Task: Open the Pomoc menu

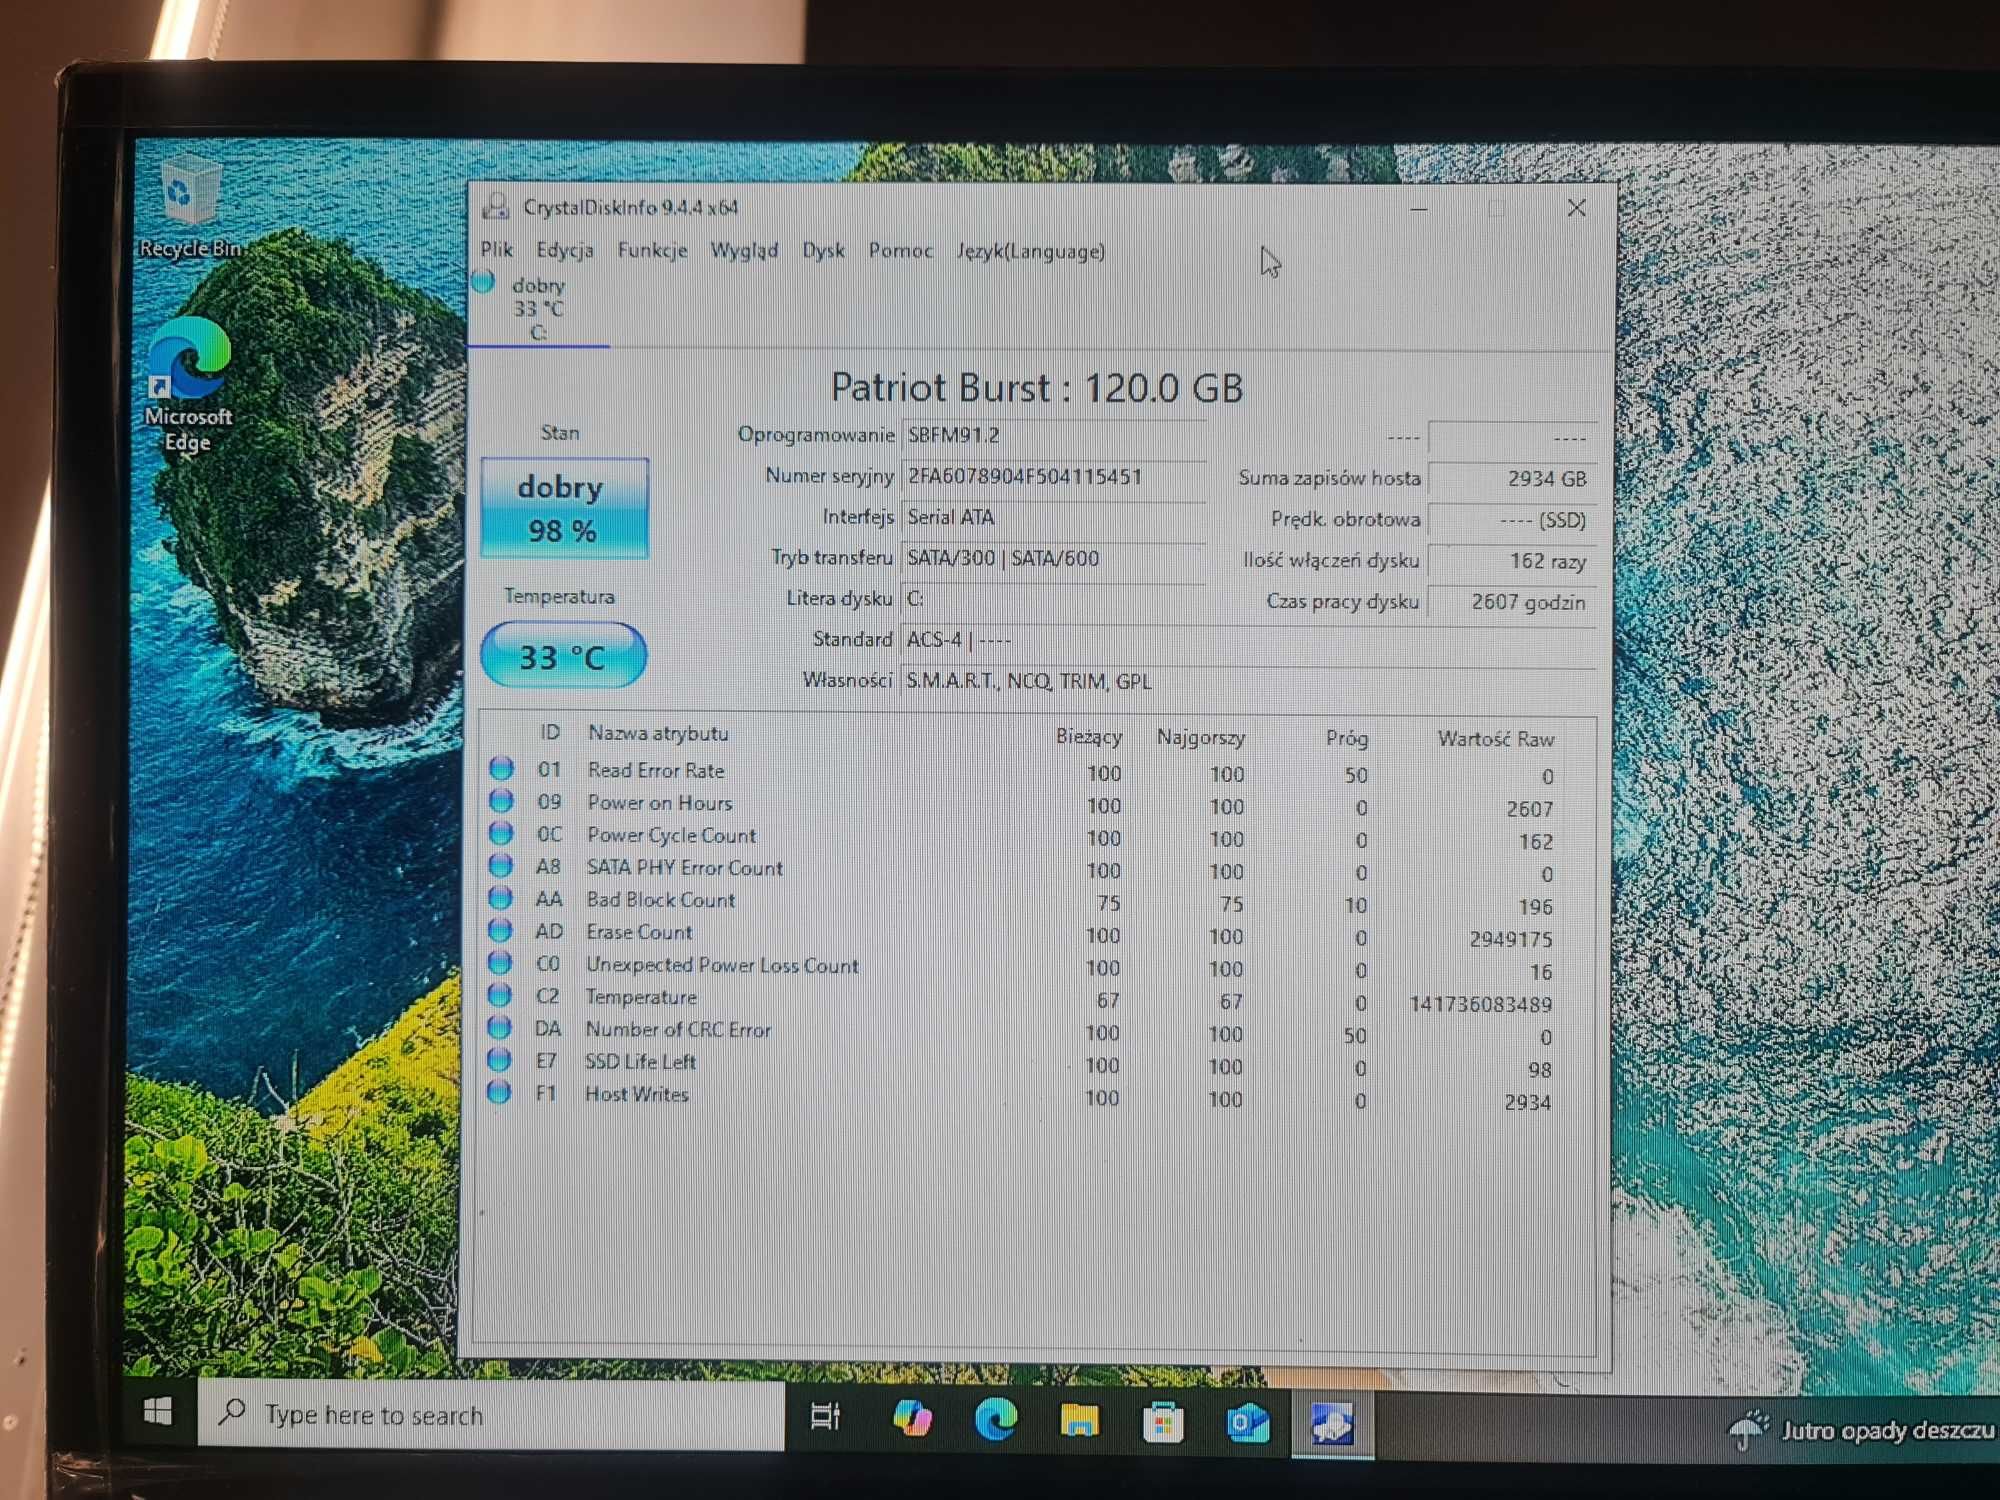Action: pos(900,251)
